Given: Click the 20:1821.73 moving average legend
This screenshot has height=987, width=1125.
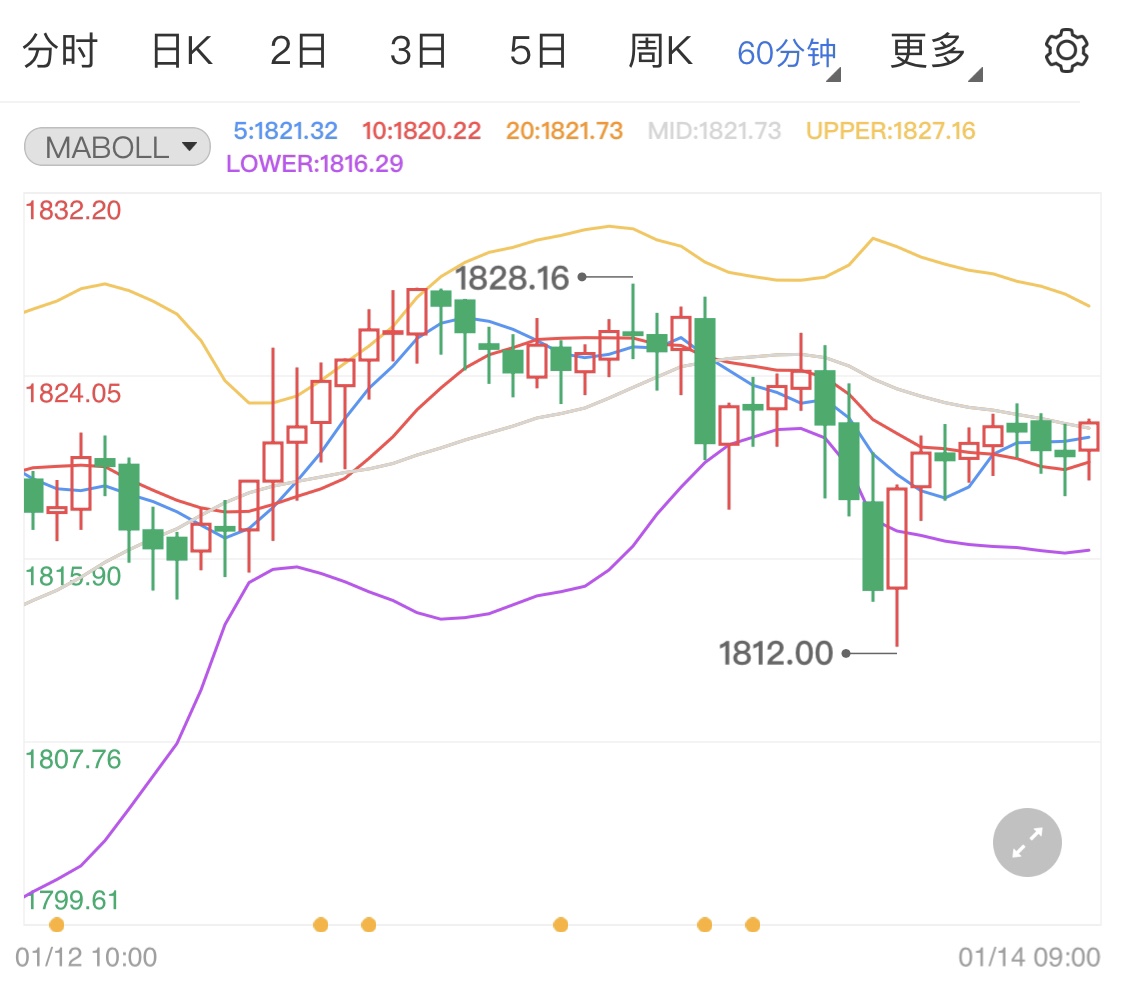Looking at the screenshot, I should (563, 131).
